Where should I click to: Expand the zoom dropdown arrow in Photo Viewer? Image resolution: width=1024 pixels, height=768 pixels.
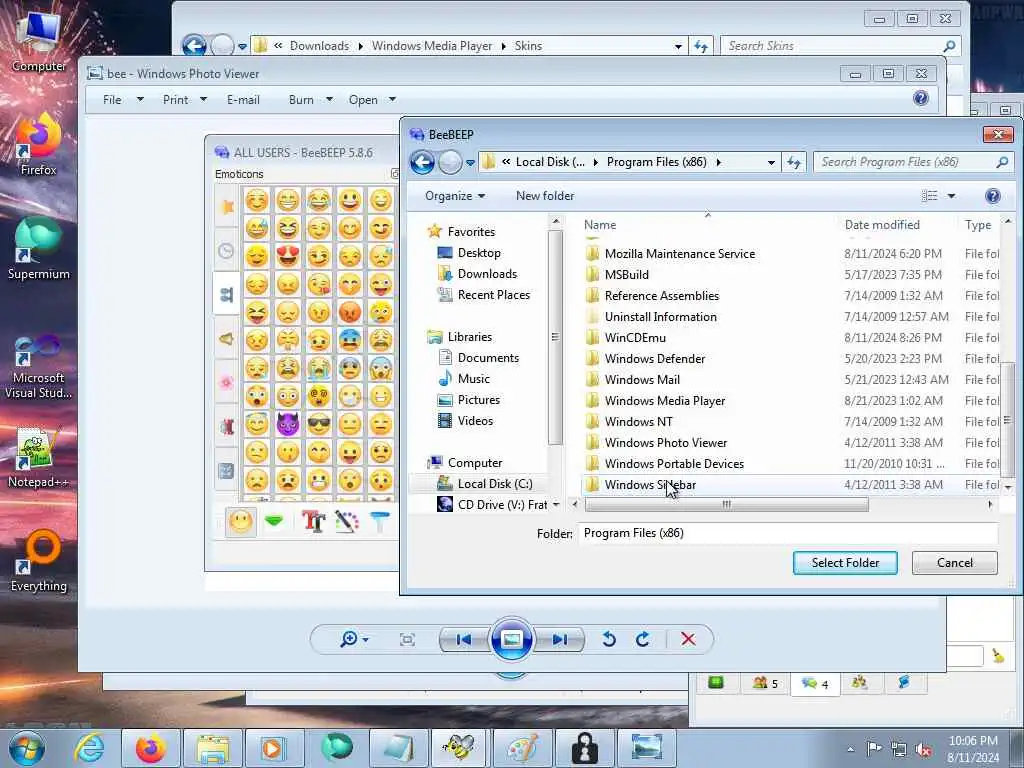coord(365,639)
